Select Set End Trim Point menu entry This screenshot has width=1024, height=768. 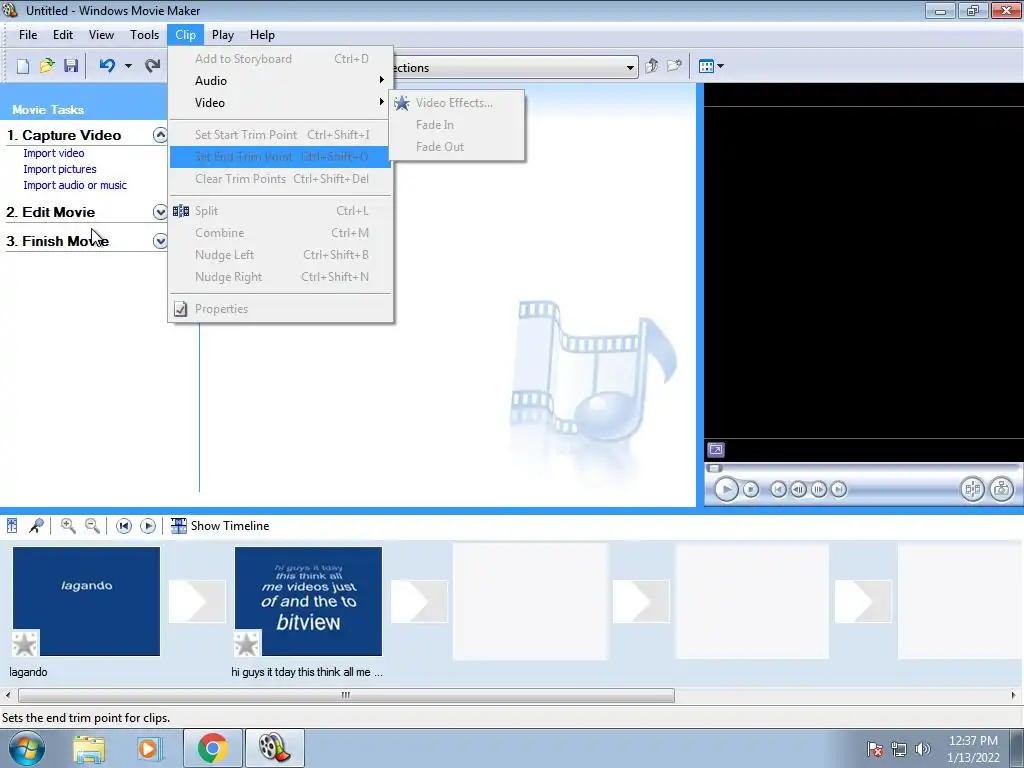[x=280, y=157]
